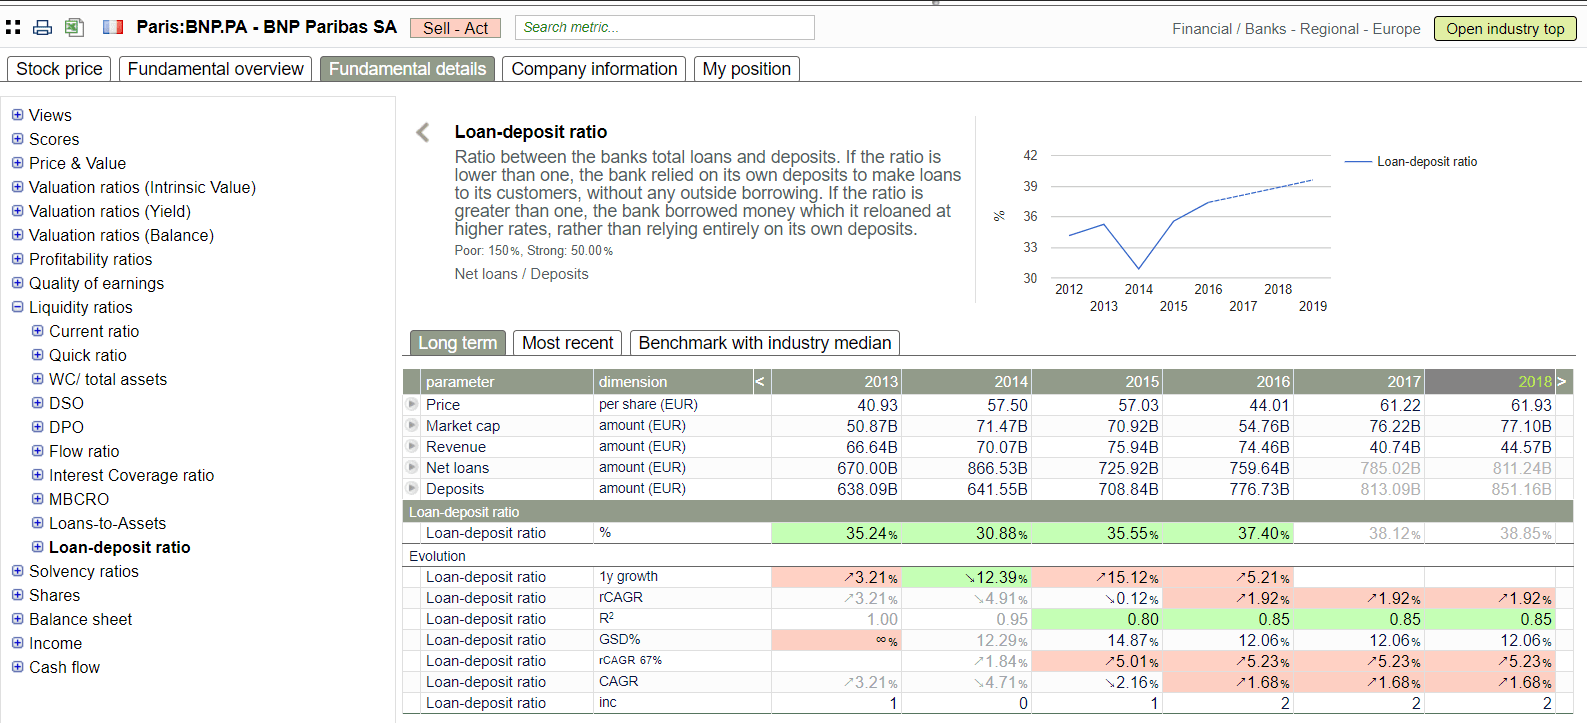Select the Long term tab
Image resolution: width=1587 pixels, height=723 pixels.
tap(457, 343)
